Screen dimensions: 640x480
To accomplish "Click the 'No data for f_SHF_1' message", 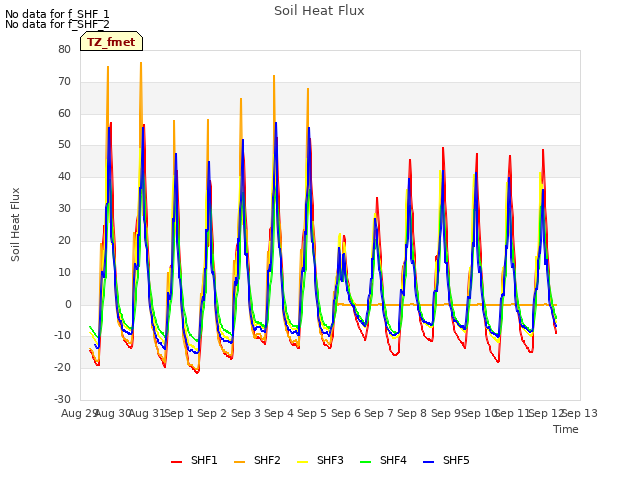I will pyautogui.click(x=57, y=14).
